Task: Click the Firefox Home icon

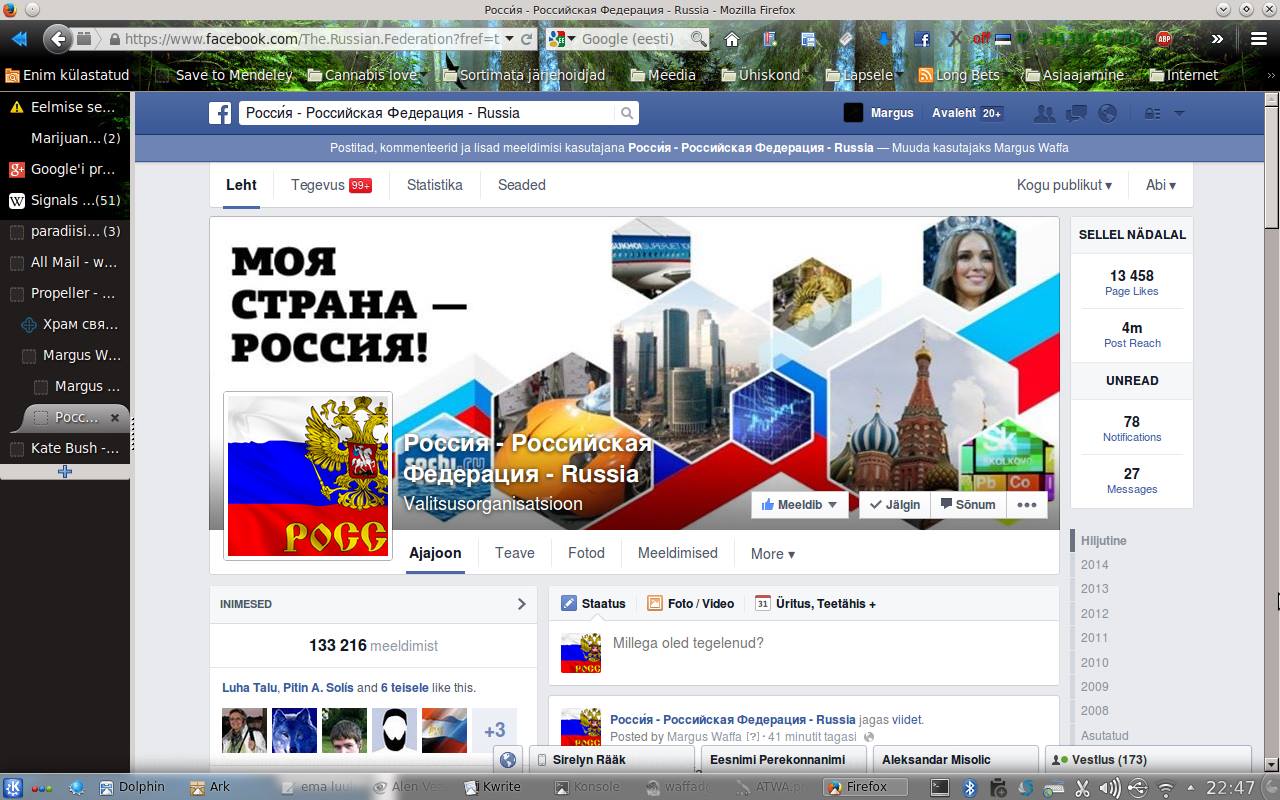Action: [x=732, y=39]
